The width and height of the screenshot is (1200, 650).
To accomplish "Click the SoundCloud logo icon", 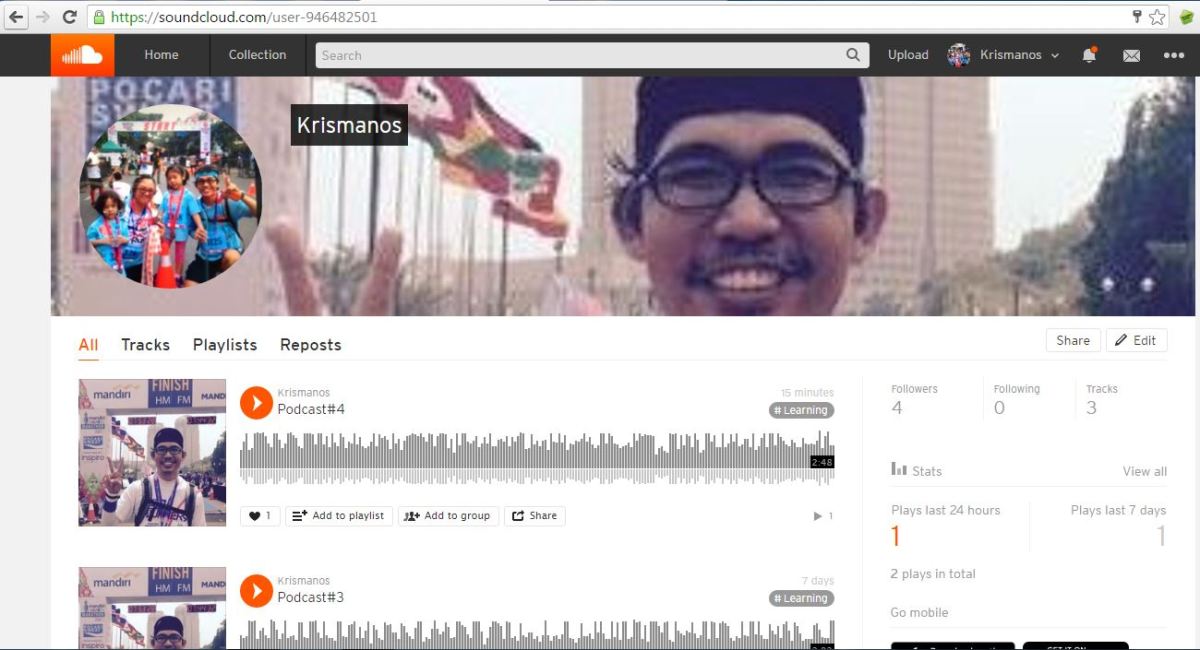I will pos(82,55).
